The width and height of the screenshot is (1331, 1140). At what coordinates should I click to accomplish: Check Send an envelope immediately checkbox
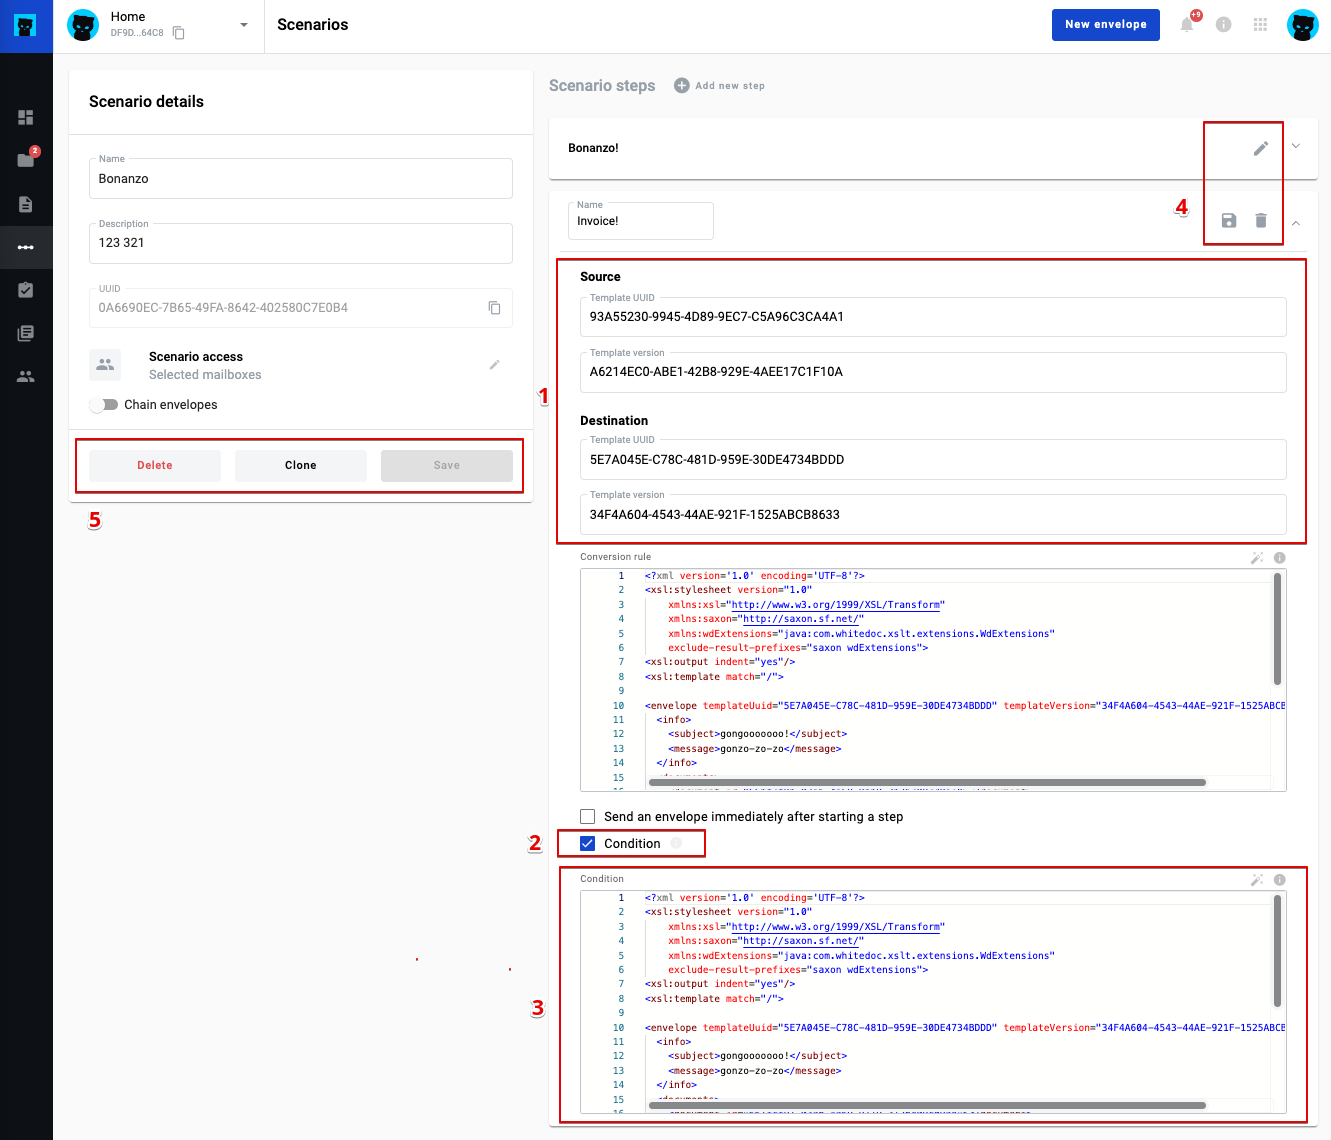pyautogui.click(x=588, y=817)
